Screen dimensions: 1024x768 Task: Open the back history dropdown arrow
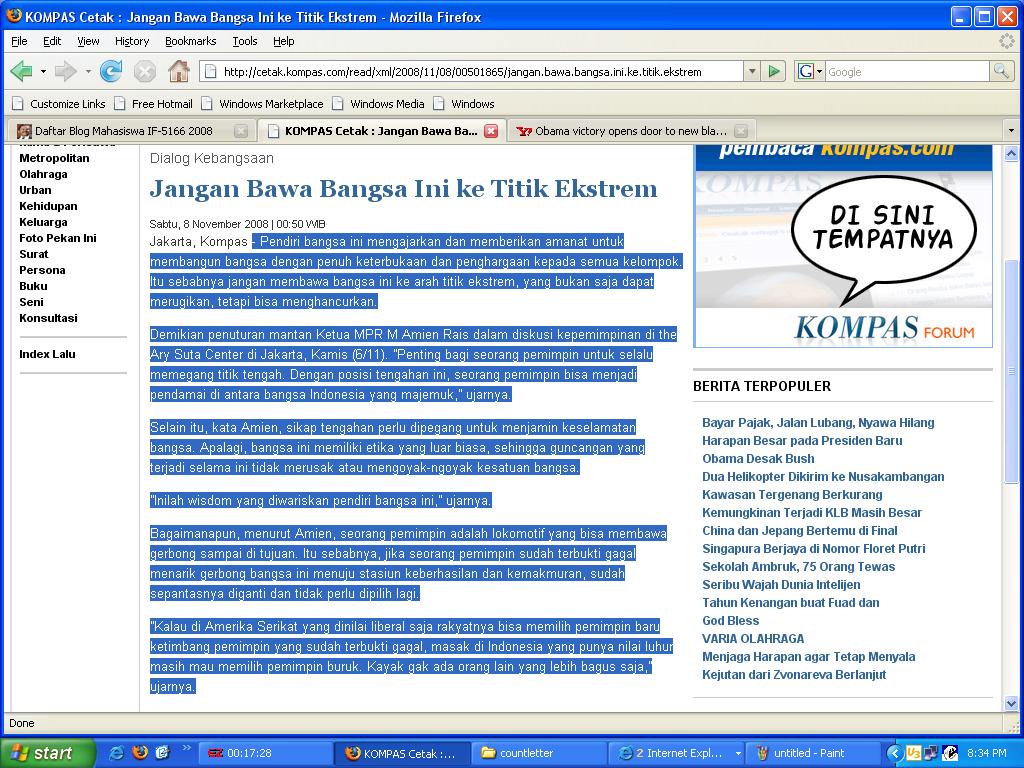coord(43,71)
